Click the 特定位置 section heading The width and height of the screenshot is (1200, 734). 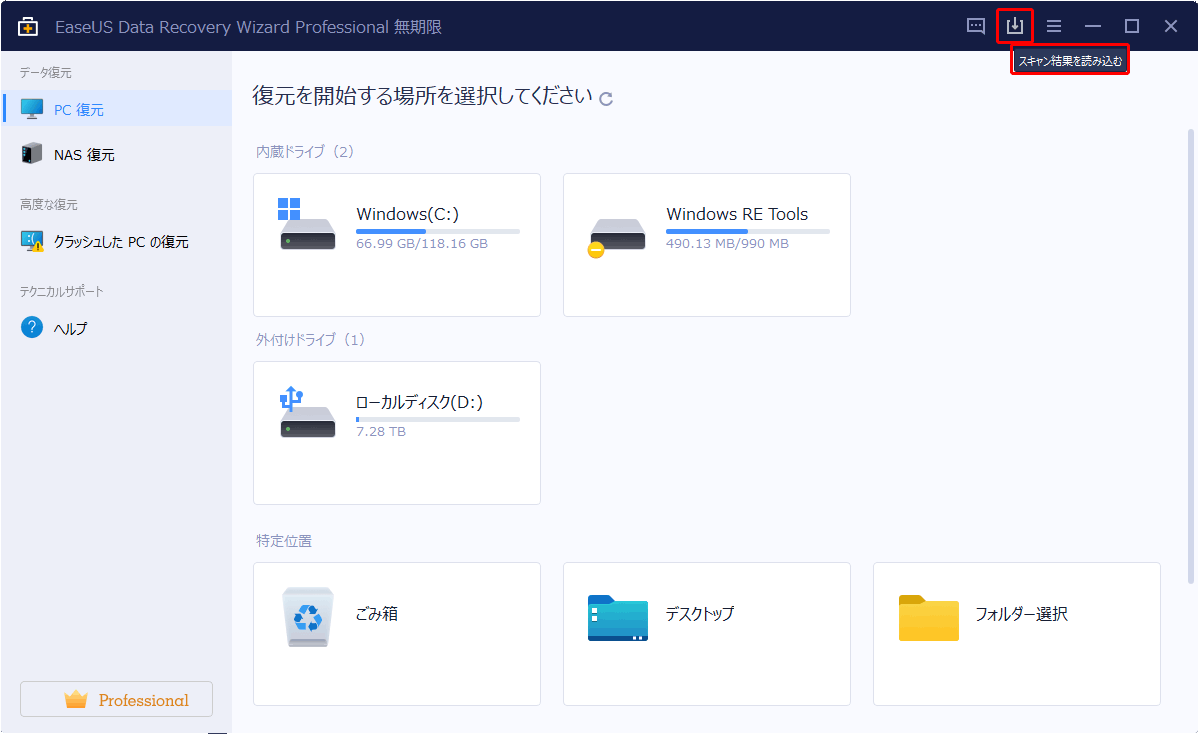click(284, 541)
